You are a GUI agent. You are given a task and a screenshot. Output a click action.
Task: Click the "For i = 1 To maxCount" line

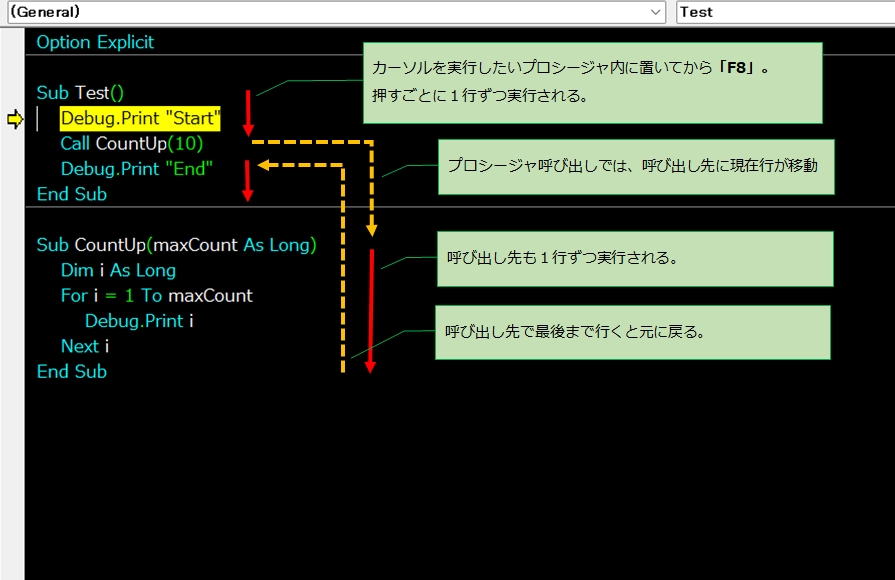pyautogui.click(x=156, y=295)
